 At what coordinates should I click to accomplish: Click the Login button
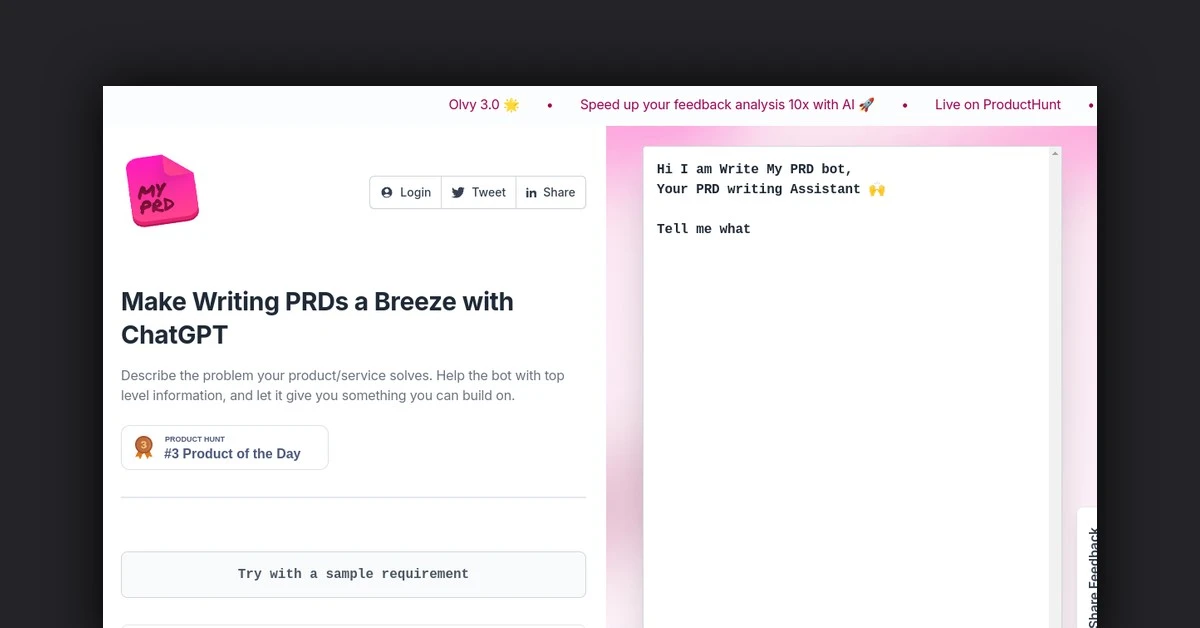point(405,192)
